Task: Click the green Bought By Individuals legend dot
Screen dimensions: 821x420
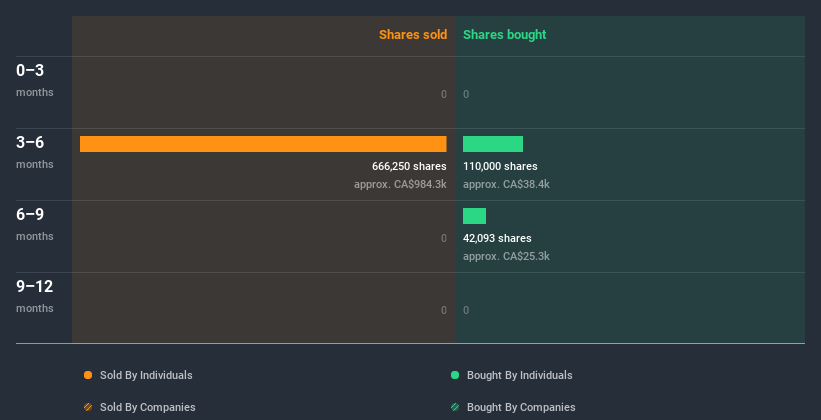Action: [x=455, y=375]
